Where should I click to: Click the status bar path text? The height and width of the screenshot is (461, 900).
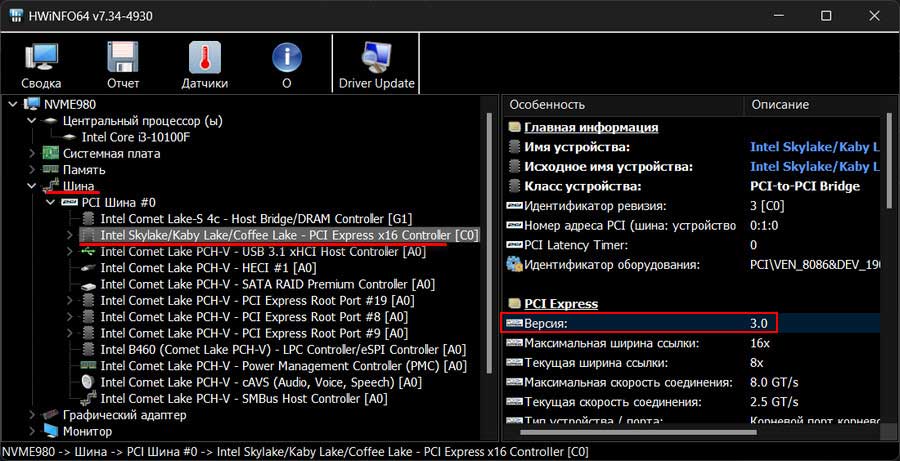tap(295, 451)
